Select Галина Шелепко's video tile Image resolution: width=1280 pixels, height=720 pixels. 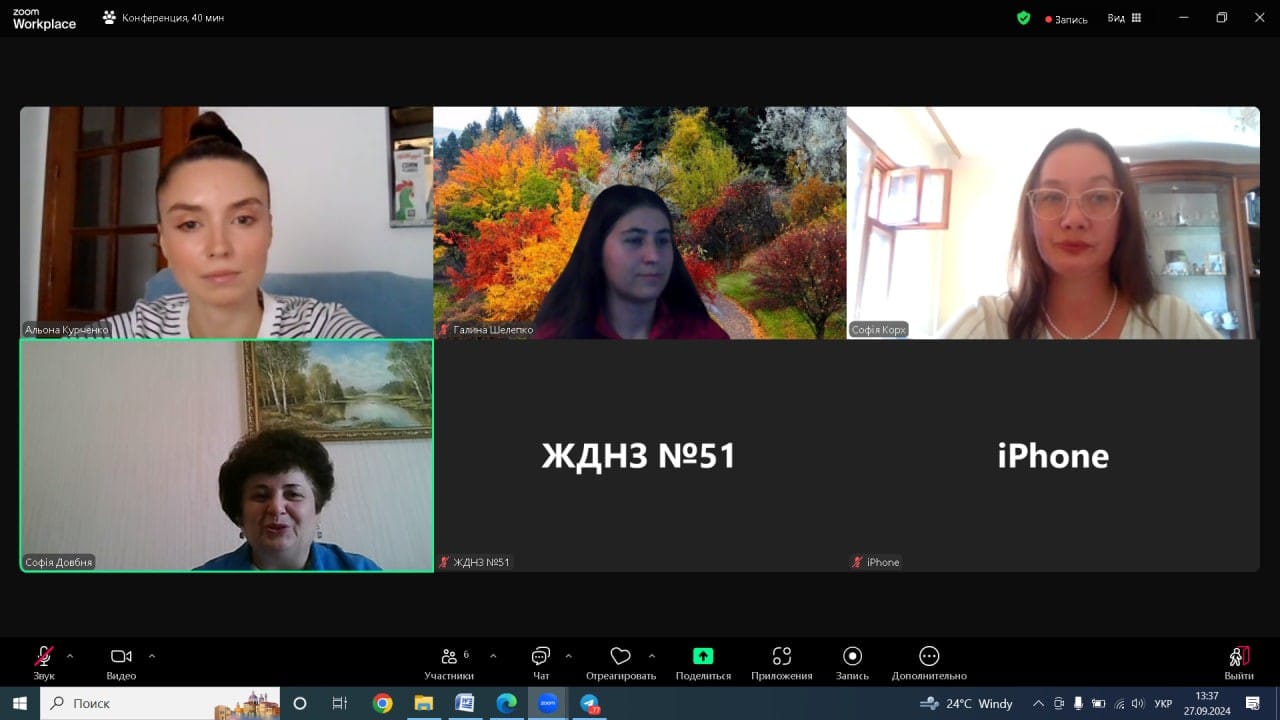pos(640,222)
